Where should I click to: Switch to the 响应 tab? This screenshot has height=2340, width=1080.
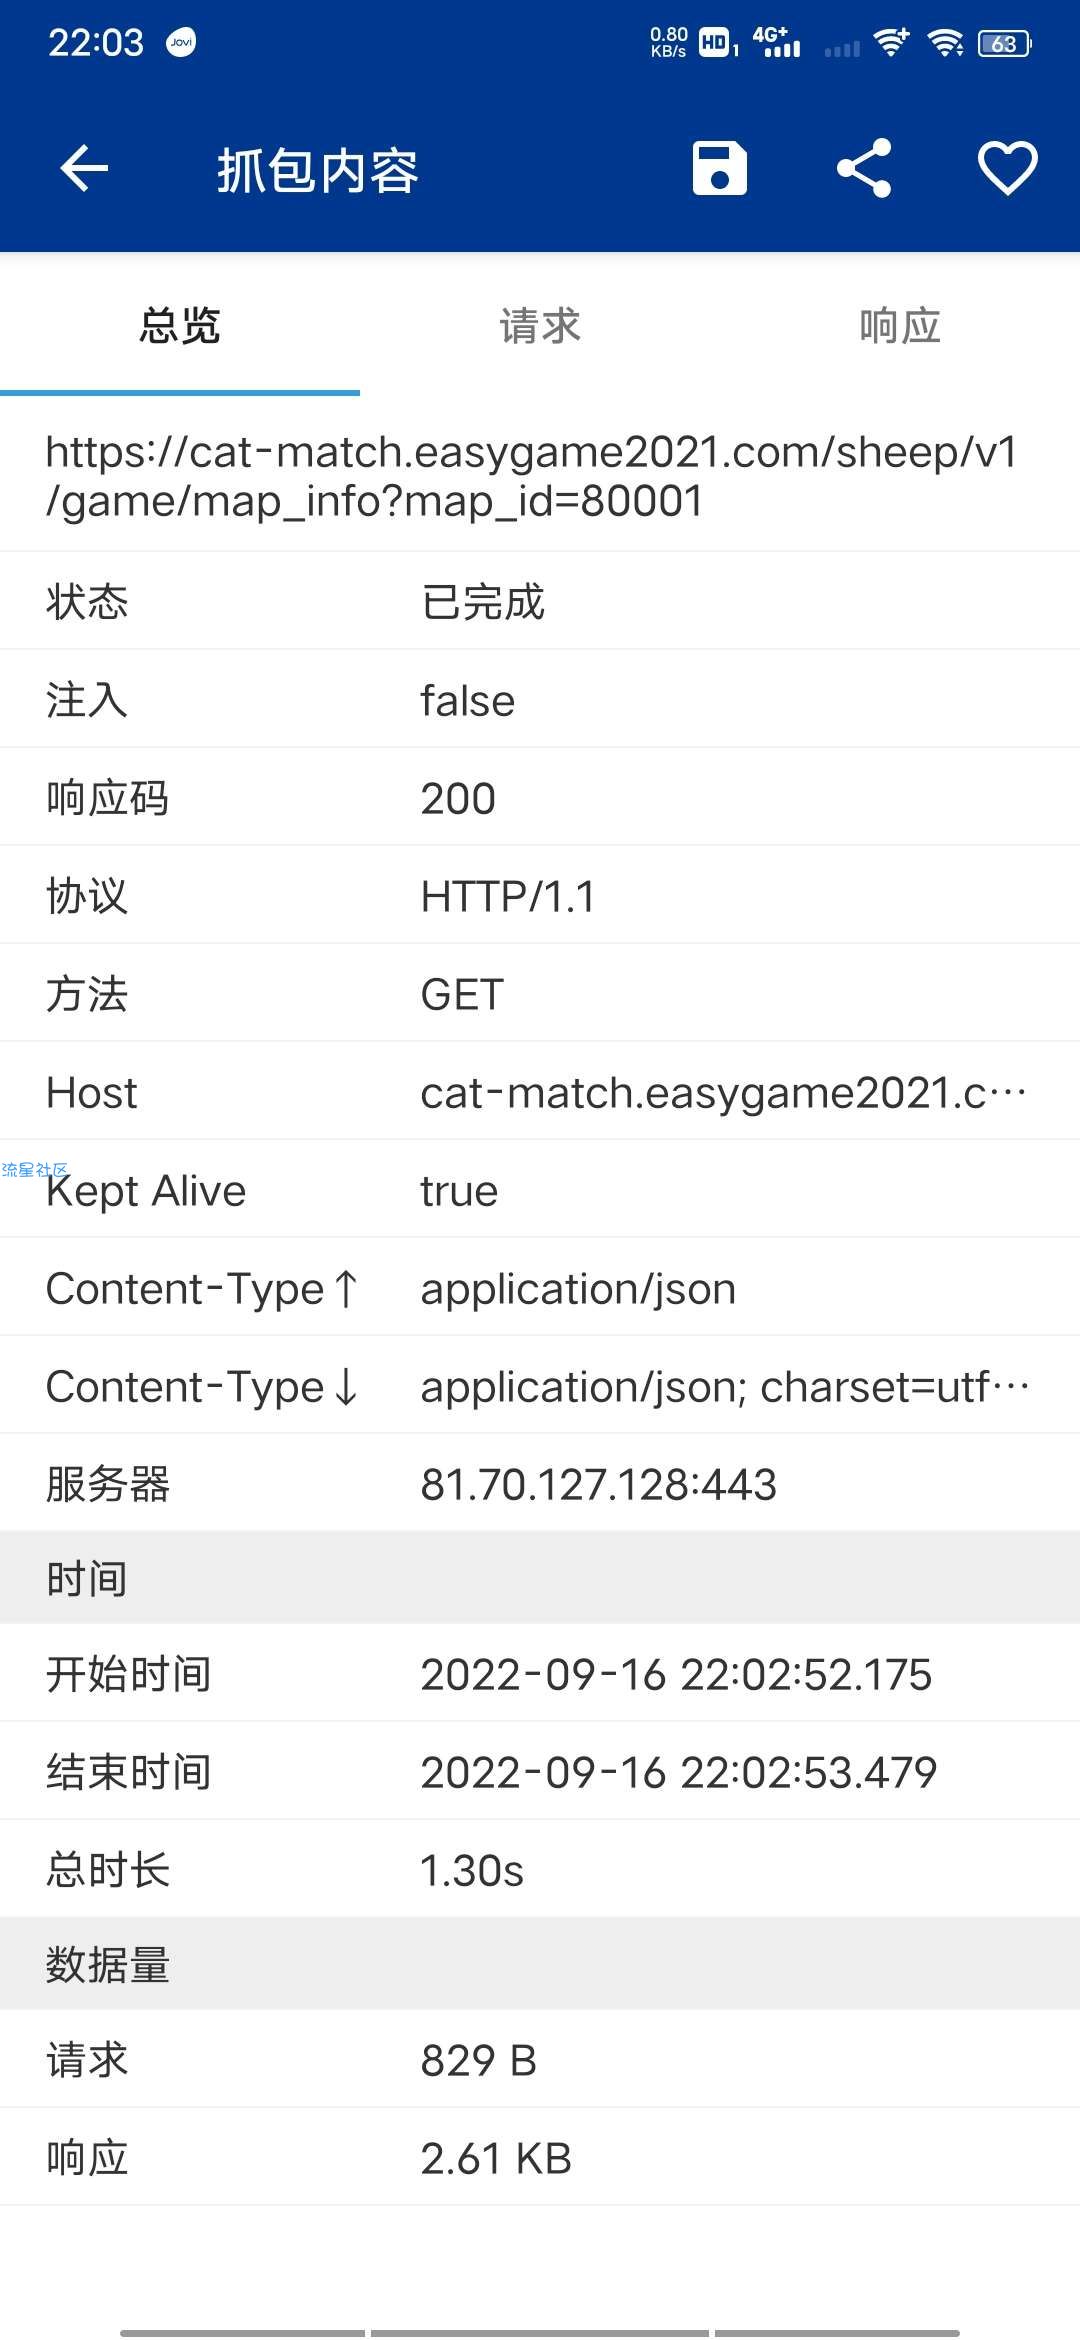[900, 326]
